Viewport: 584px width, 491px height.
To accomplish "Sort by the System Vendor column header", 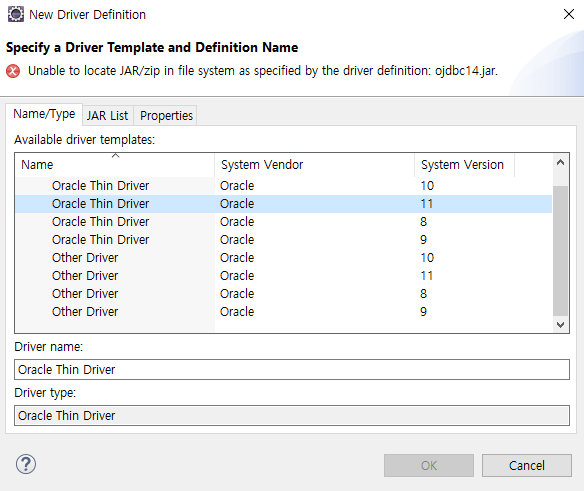I will tap(314, 165).
